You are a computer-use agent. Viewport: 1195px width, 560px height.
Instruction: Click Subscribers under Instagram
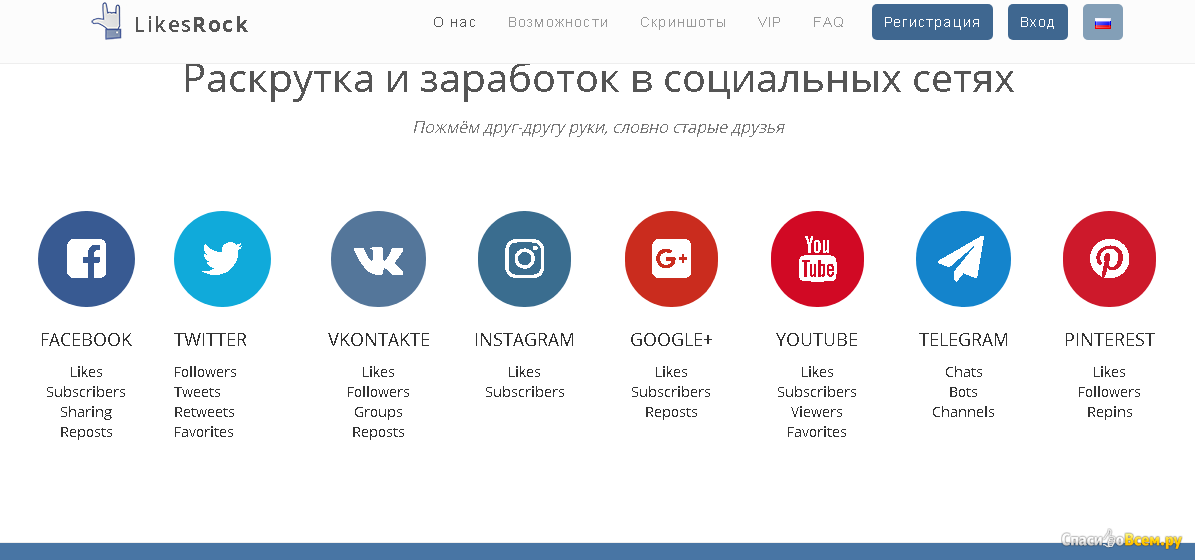(x=524, y=392)
